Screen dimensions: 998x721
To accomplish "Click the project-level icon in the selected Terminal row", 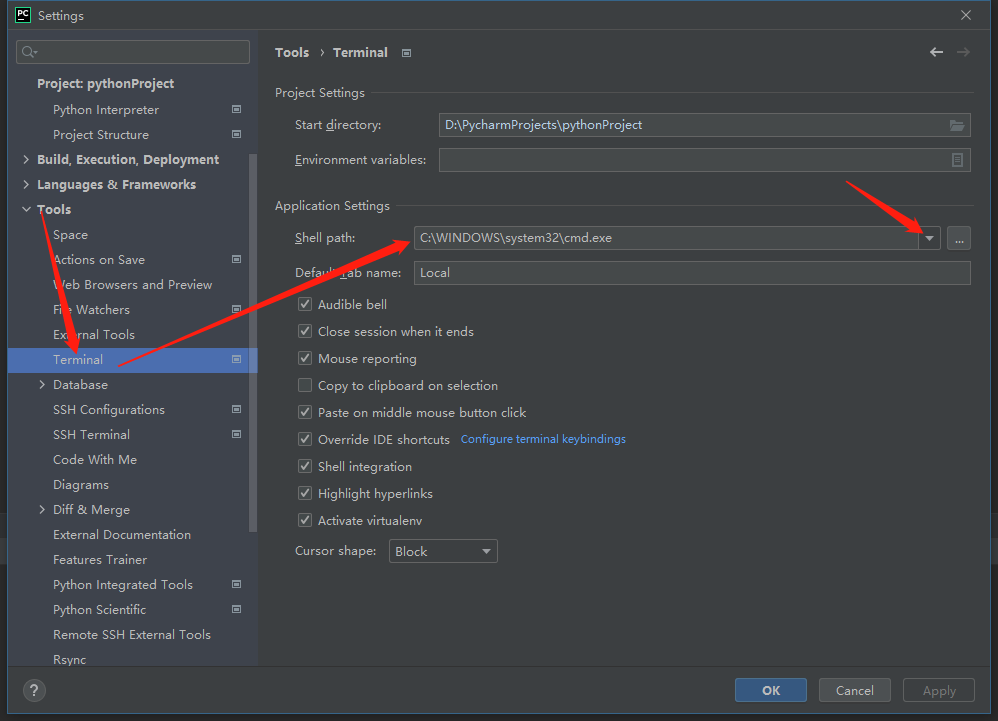I will pos(236,360).
